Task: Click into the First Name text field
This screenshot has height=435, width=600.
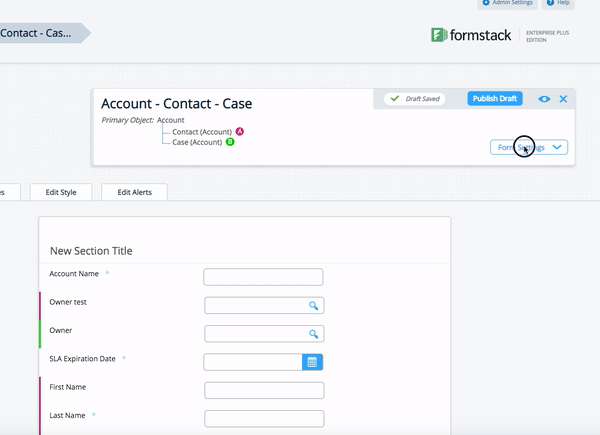Action: tap(263, 390)
